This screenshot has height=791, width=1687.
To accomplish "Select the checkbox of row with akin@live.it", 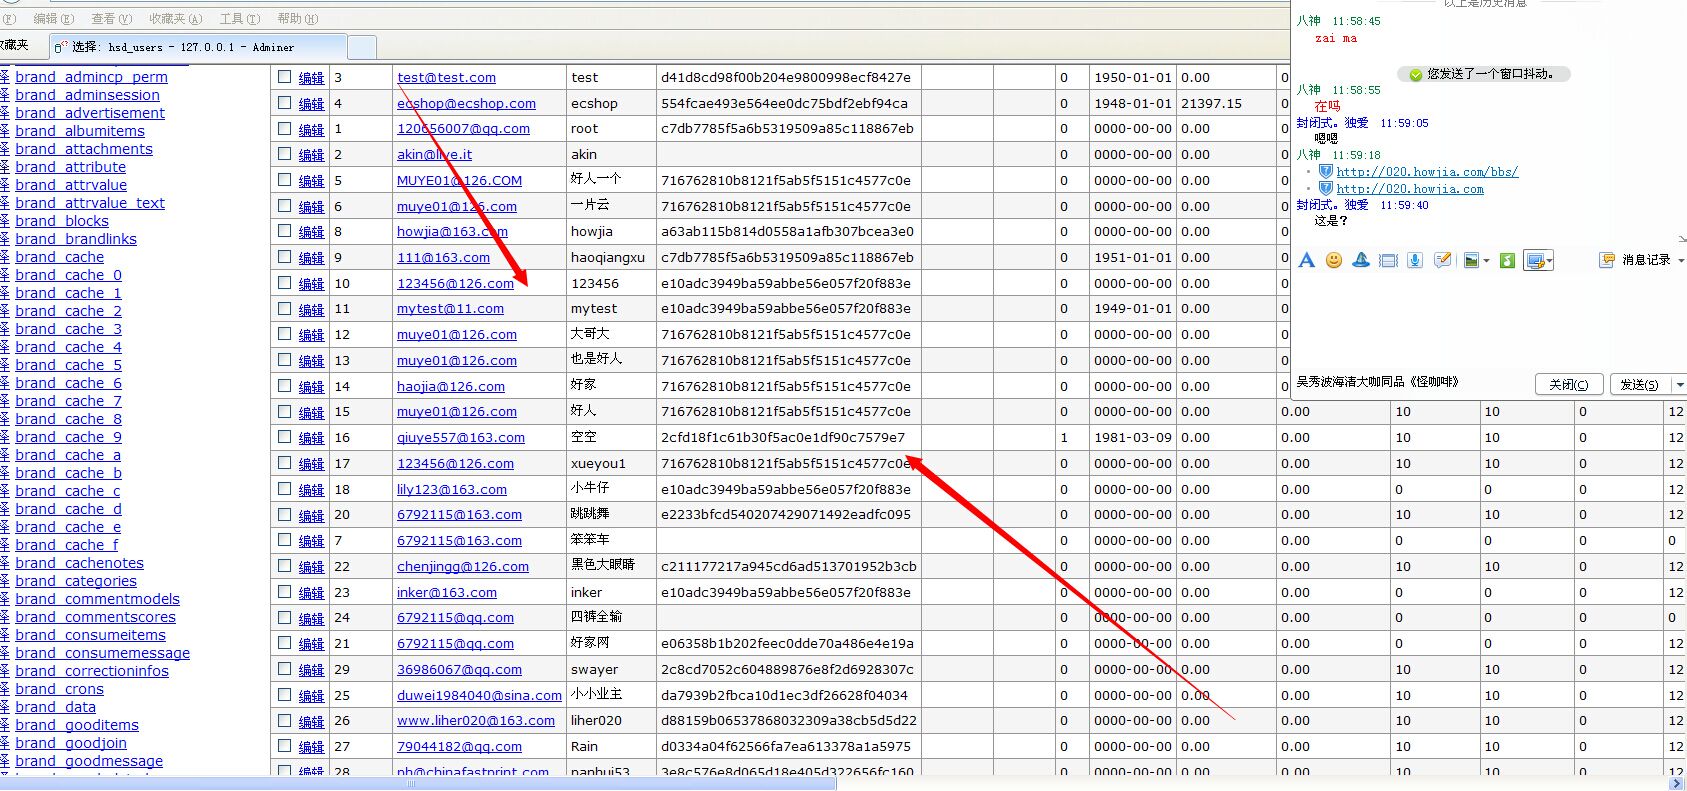I will pos(285,154).
